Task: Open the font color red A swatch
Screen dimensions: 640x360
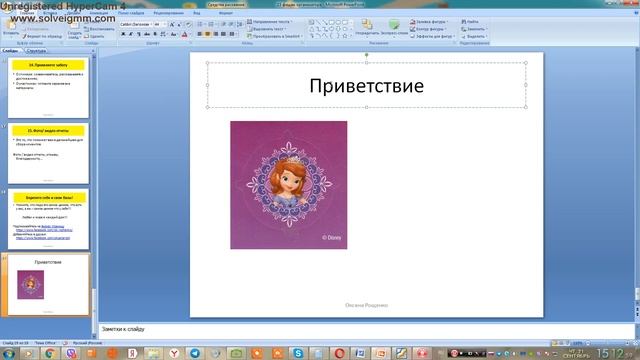Action: click(x=184, y=34)
